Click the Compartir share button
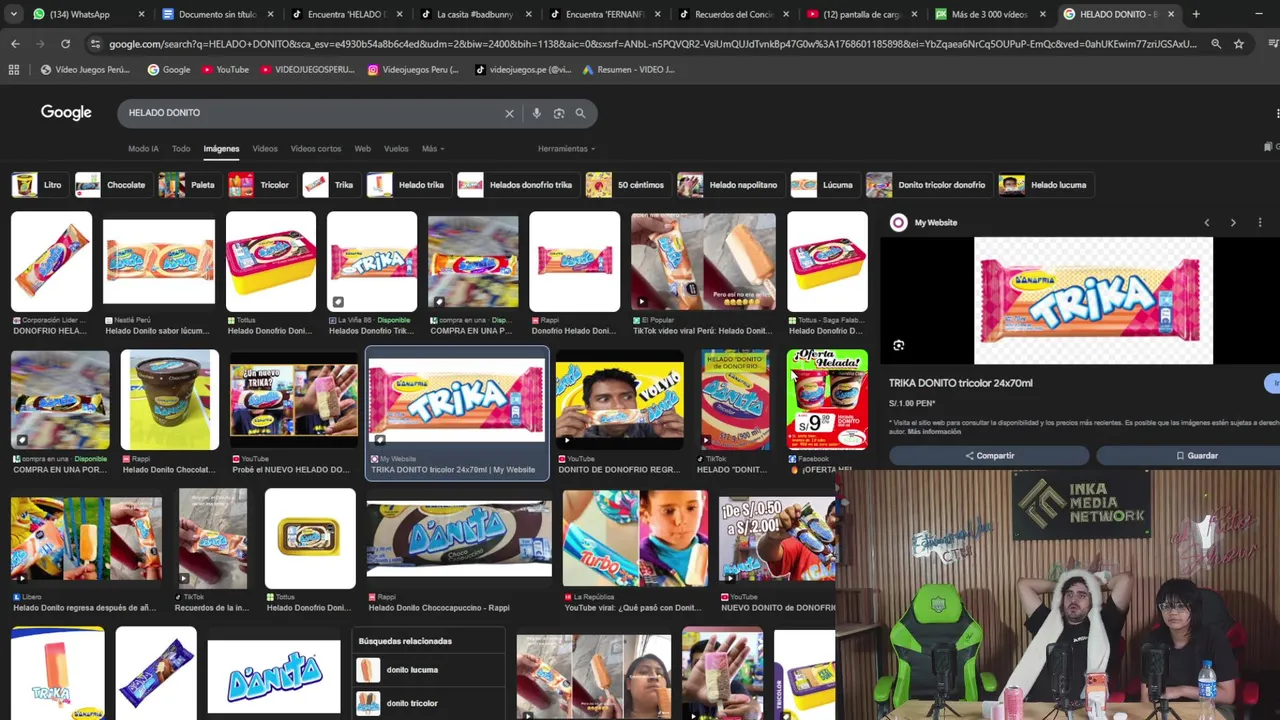Image resolution: width=1280 pixels, height=720 pixels. [989, 456]
